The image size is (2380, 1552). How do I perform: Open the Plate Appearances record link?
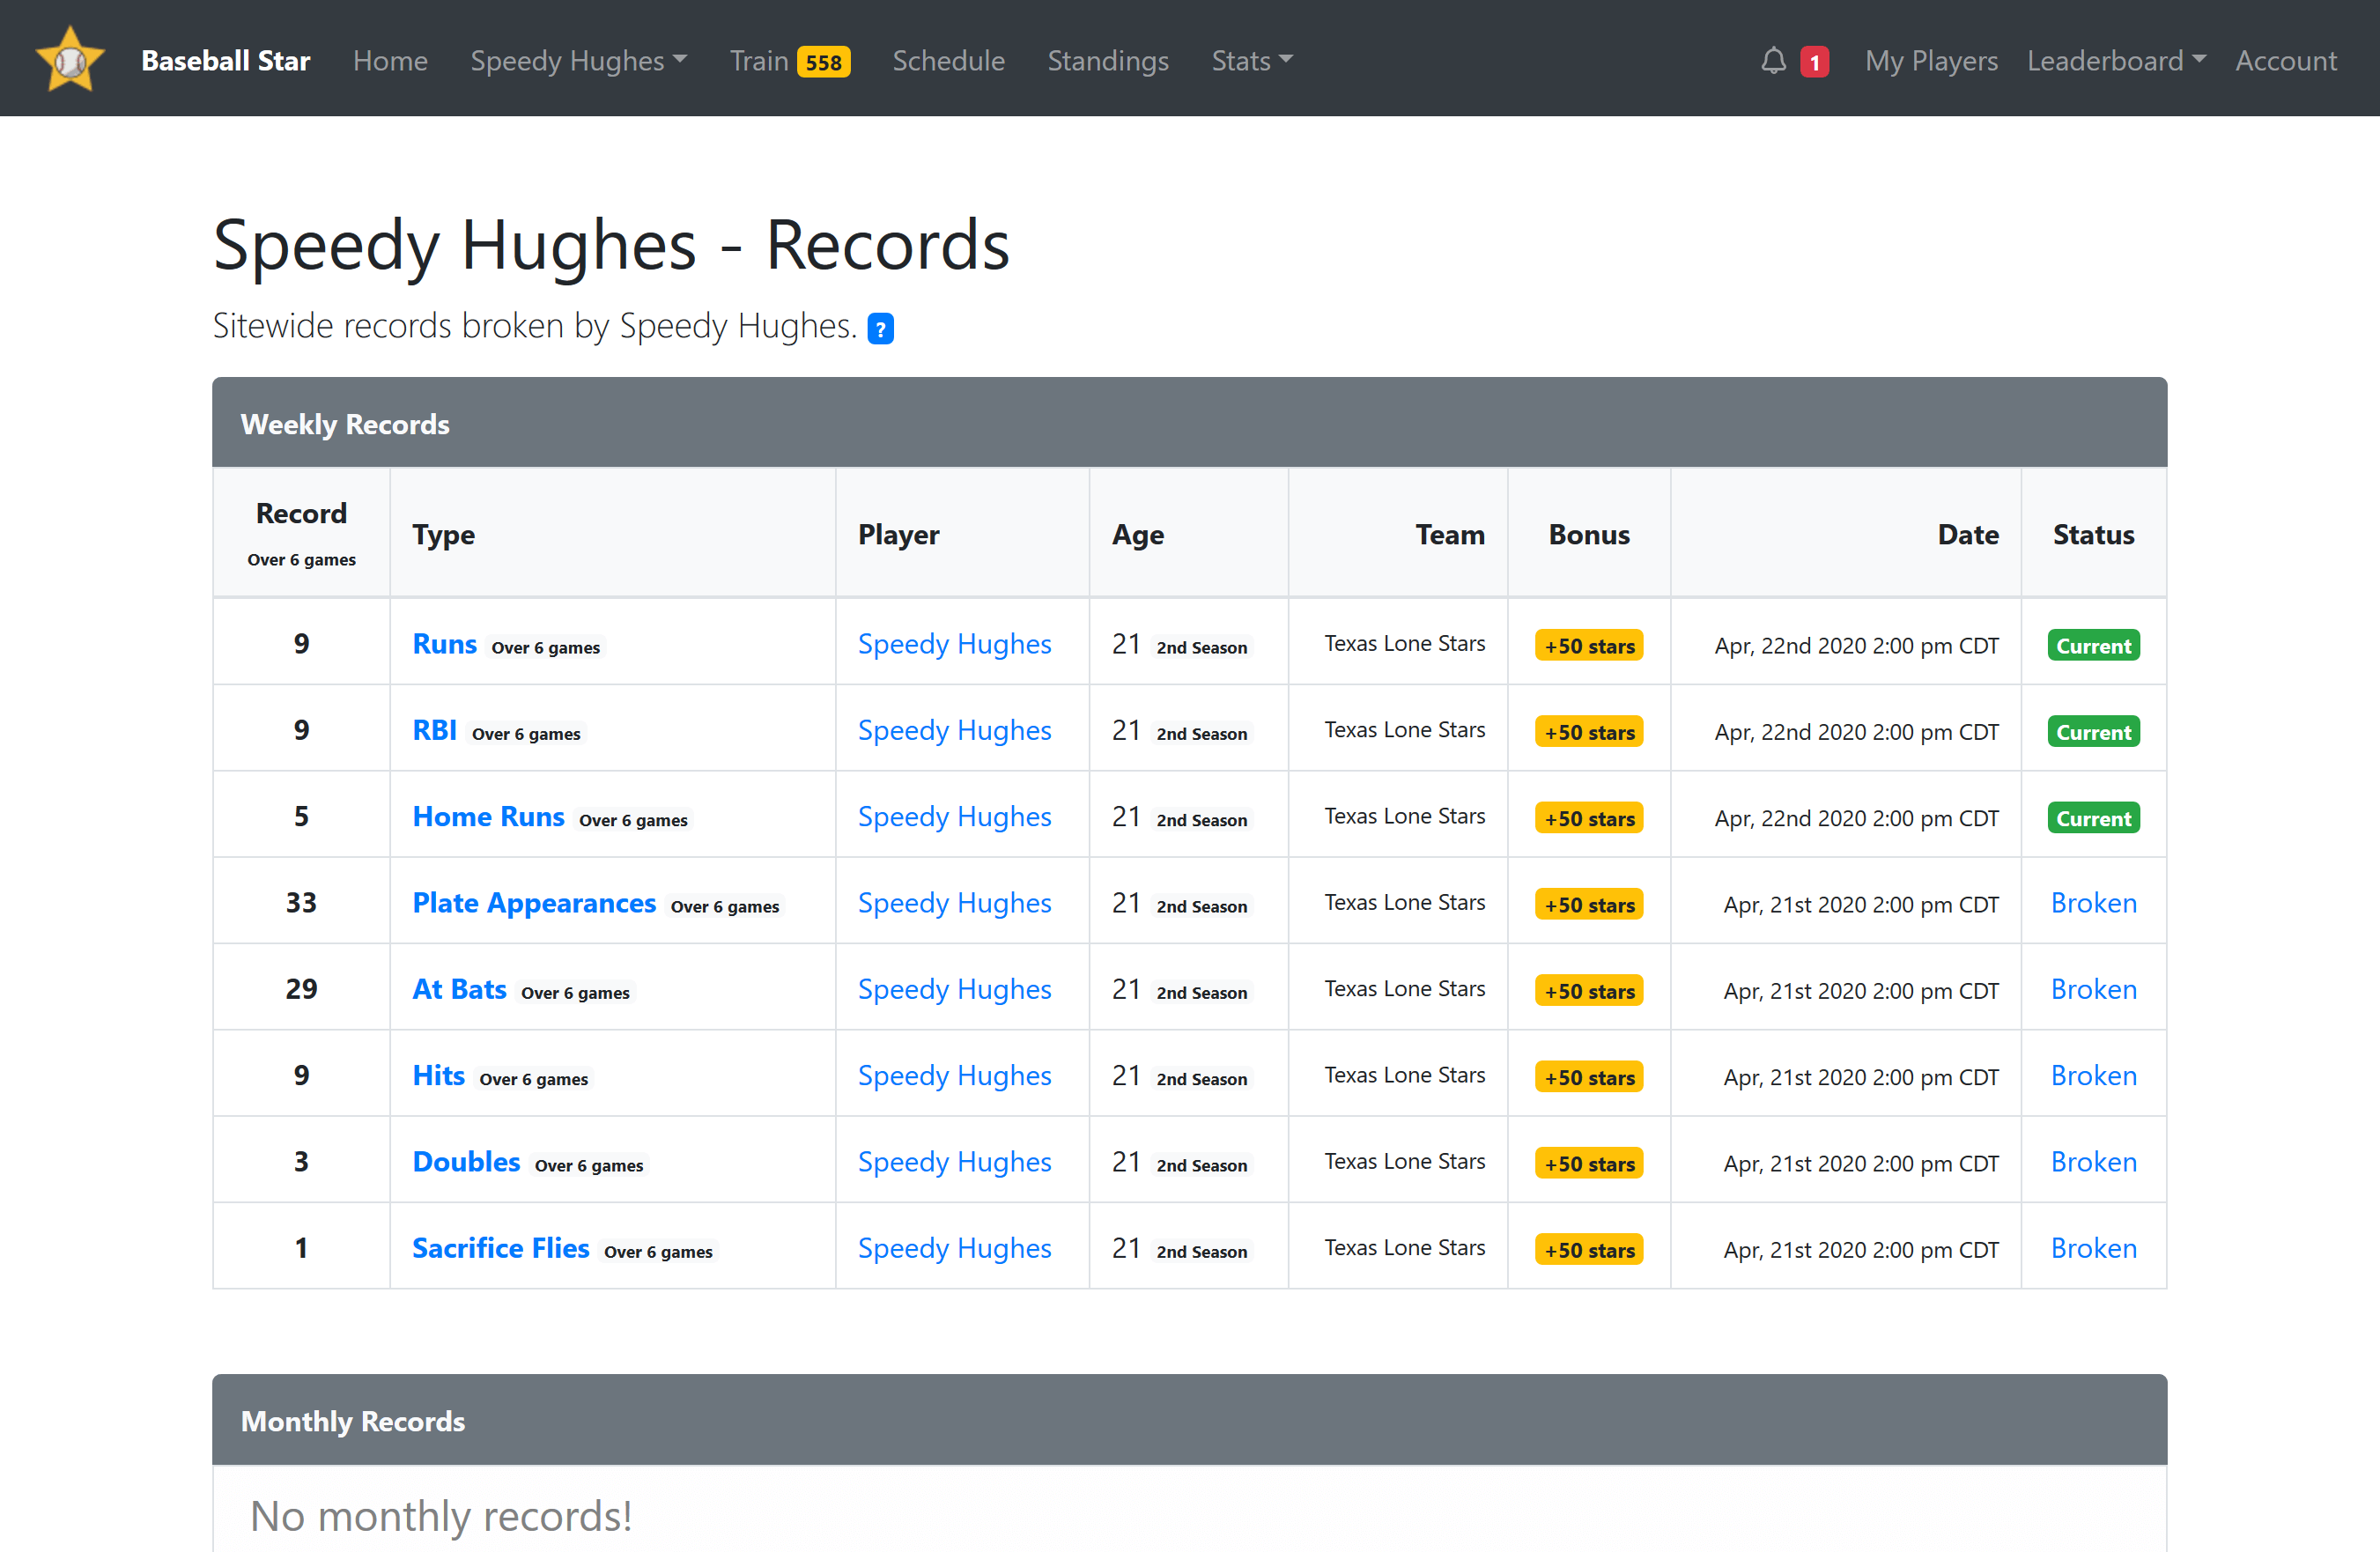534,903
